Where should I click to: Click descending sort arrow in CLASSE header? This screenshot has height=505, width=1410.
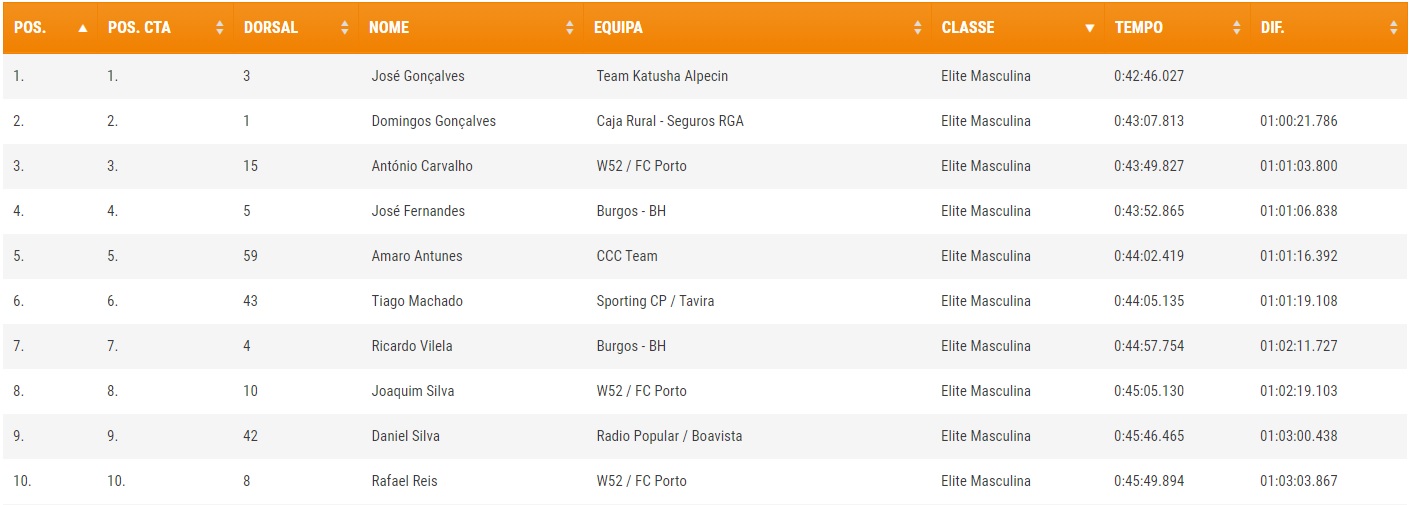(x=1090, y=28)
